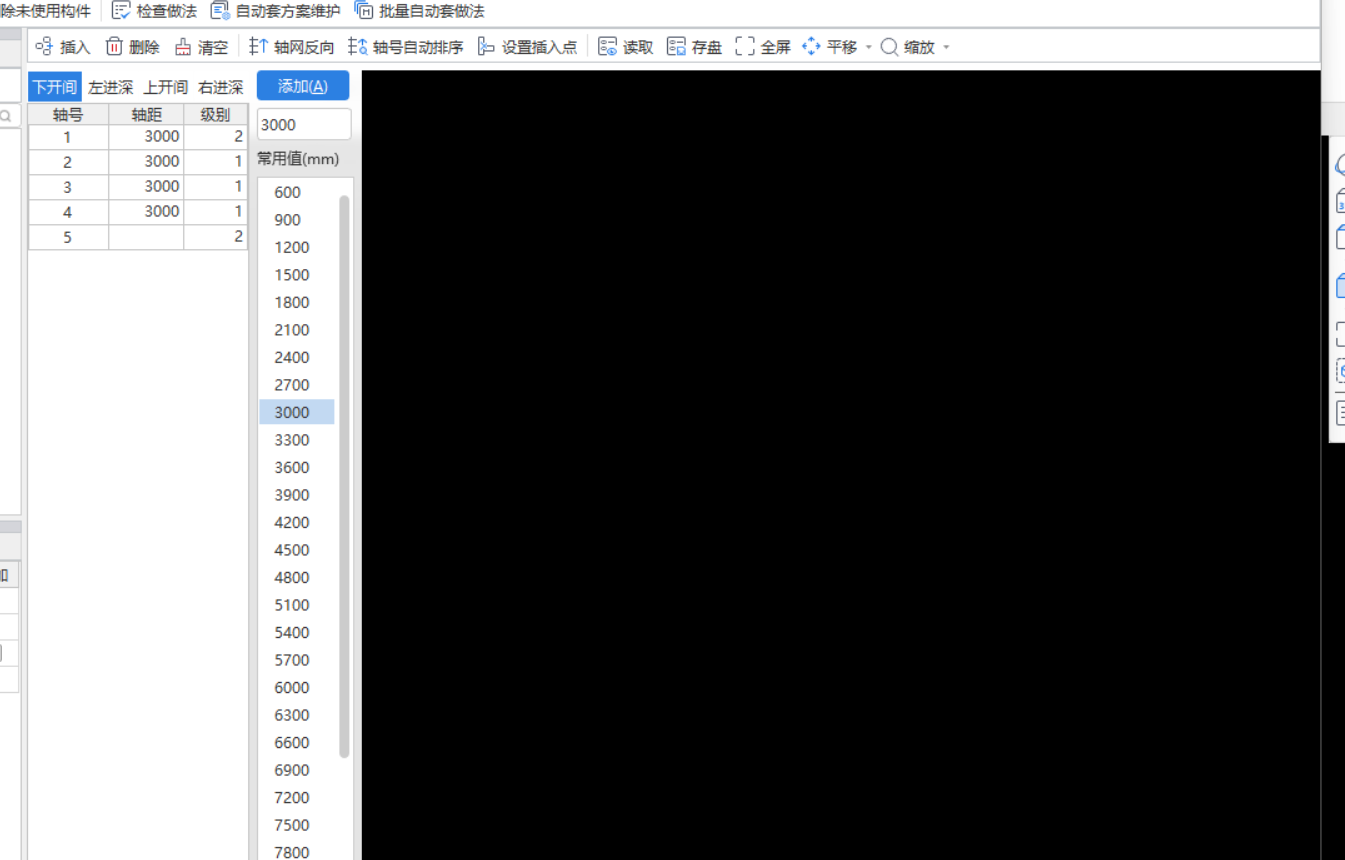Select the 轴号 5 cell
This screenshot has height=860, width=1345.
[68, 237]
